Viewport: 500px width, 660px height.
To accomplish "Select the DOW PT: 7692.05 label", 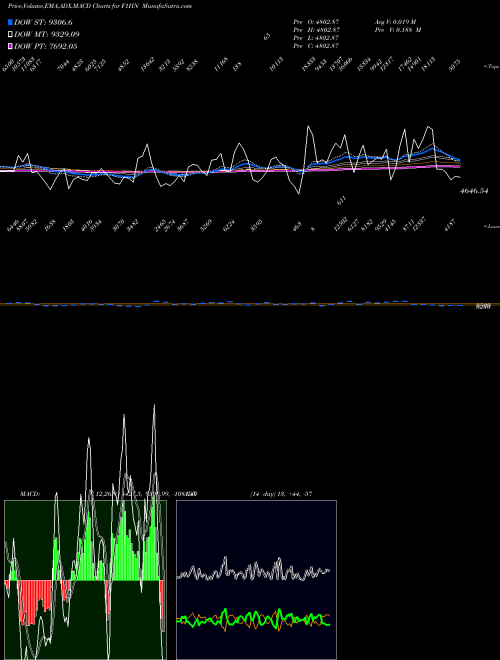I will click(x=45, y=46).
